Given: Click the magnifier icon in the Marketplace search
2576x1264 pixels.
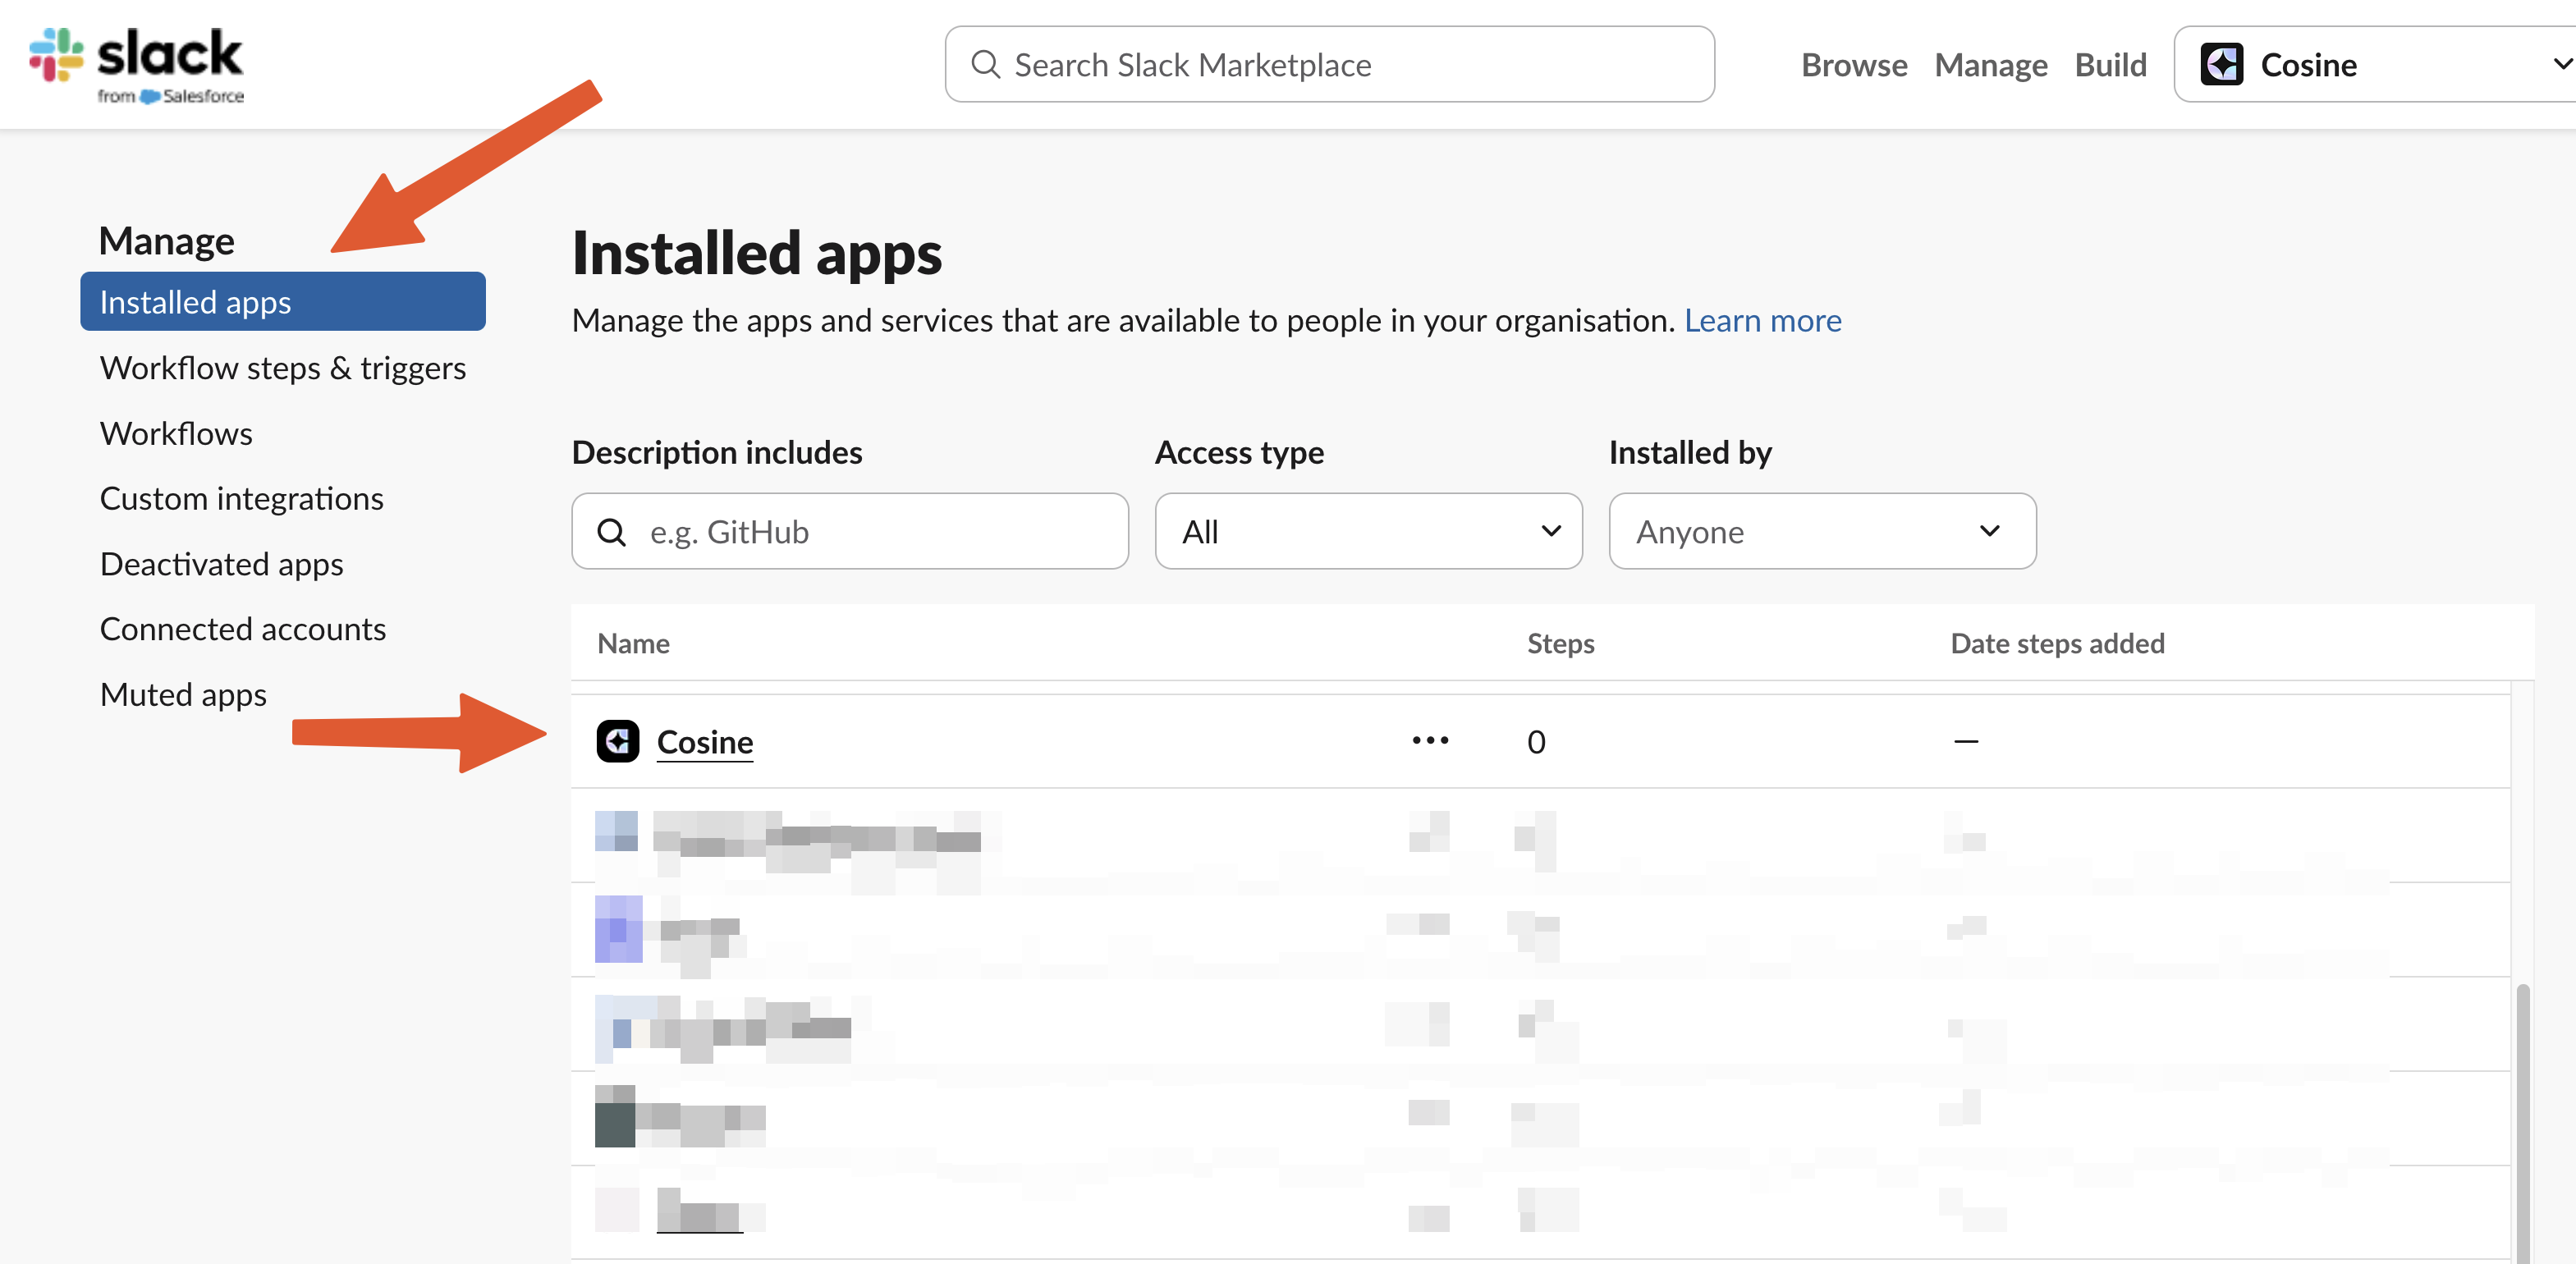Looking at the screenshot, I should click(985, 64).
